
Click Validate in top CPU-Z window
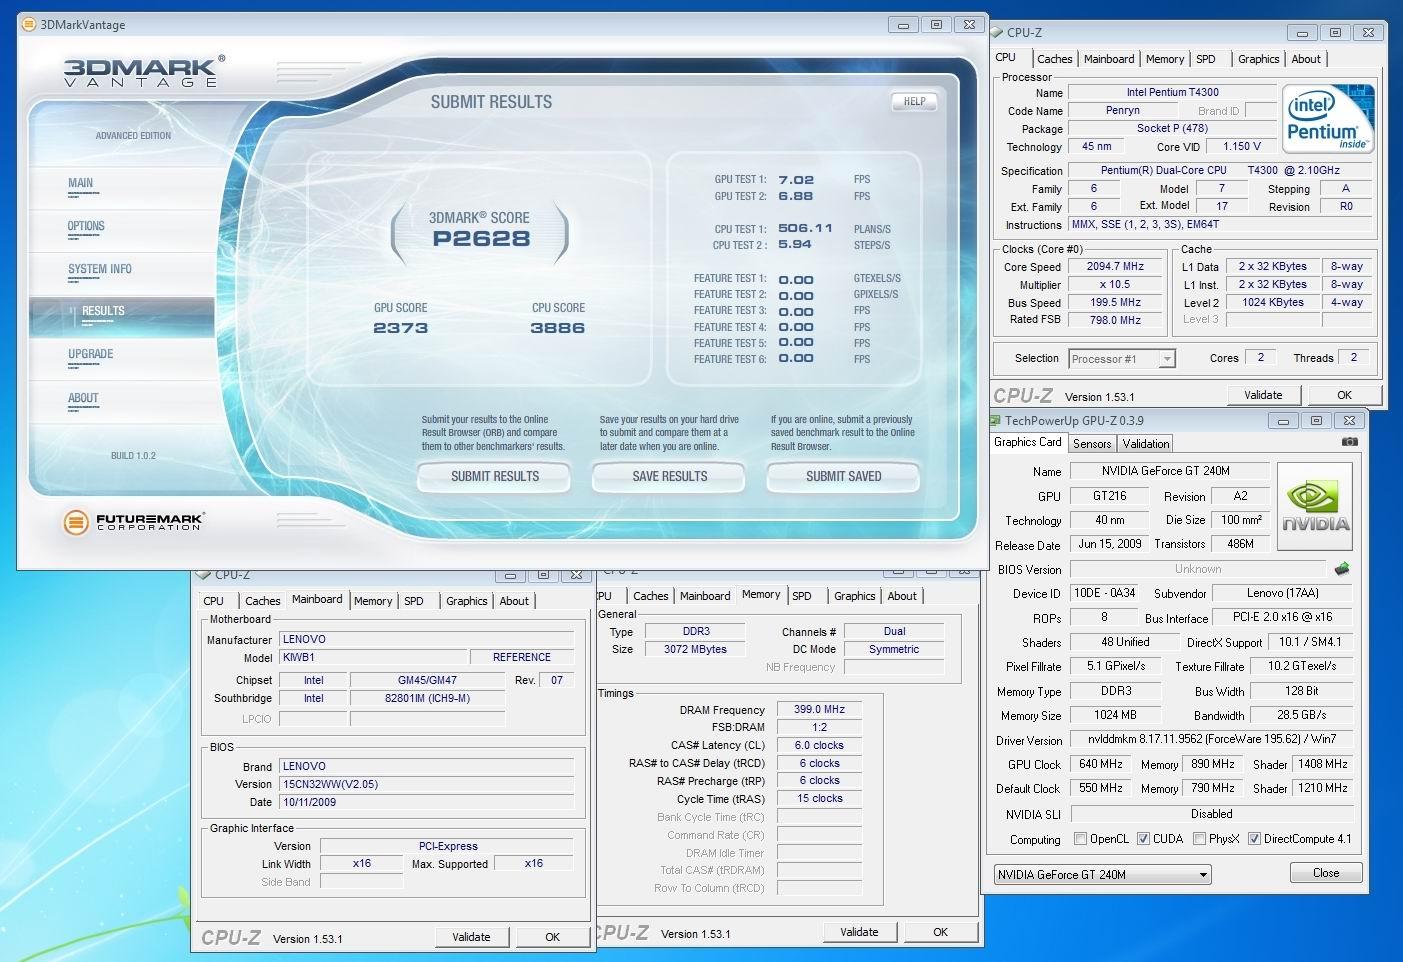[x=1263, y=395]
